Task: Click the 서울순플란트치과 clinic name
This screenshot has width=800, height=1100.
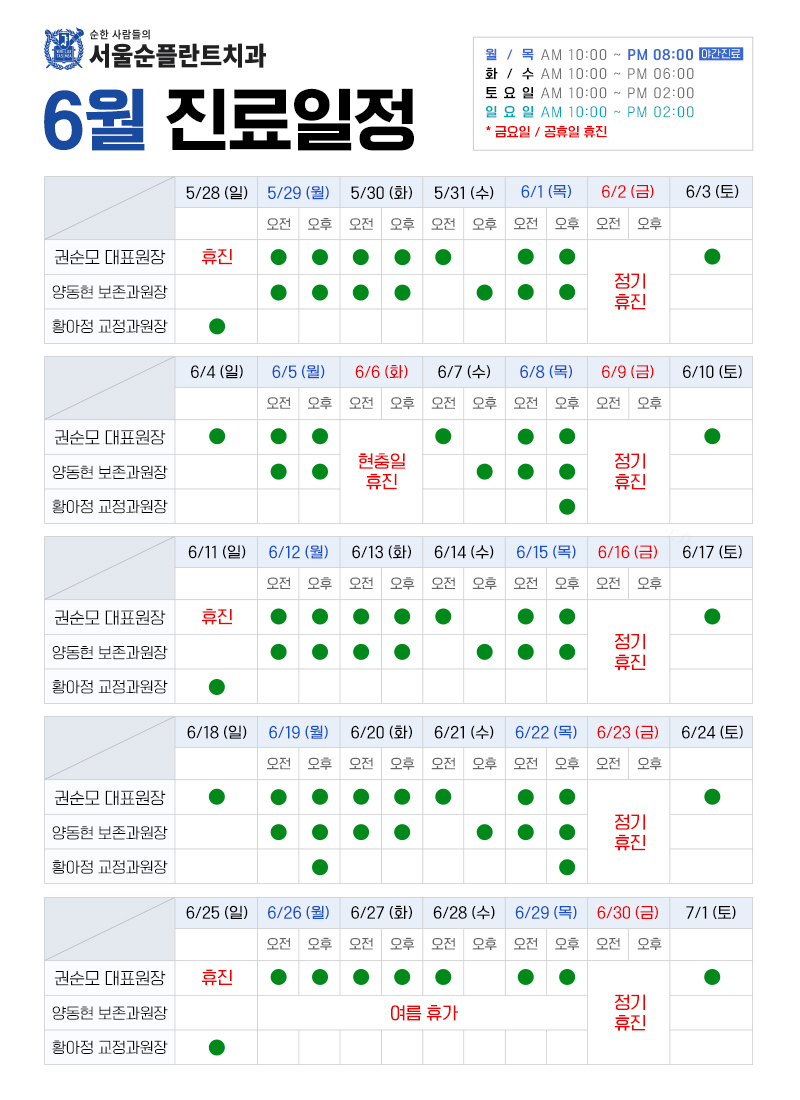Action: pyautogui.click(x=178, y=55)
